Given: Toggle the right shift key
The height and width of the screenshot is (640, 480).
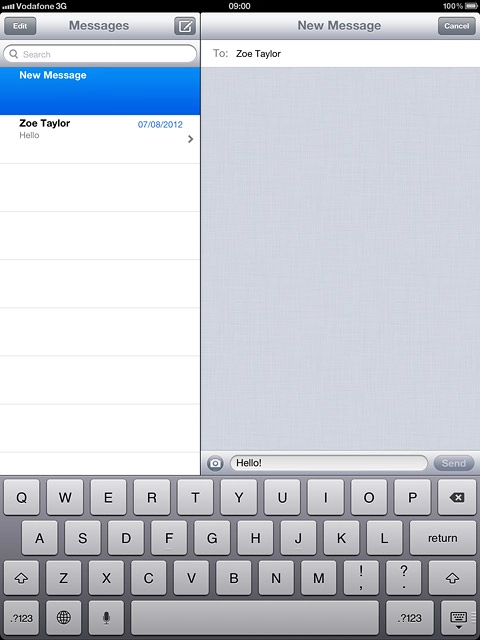Looking at the screenshot, I should [452, 578].
